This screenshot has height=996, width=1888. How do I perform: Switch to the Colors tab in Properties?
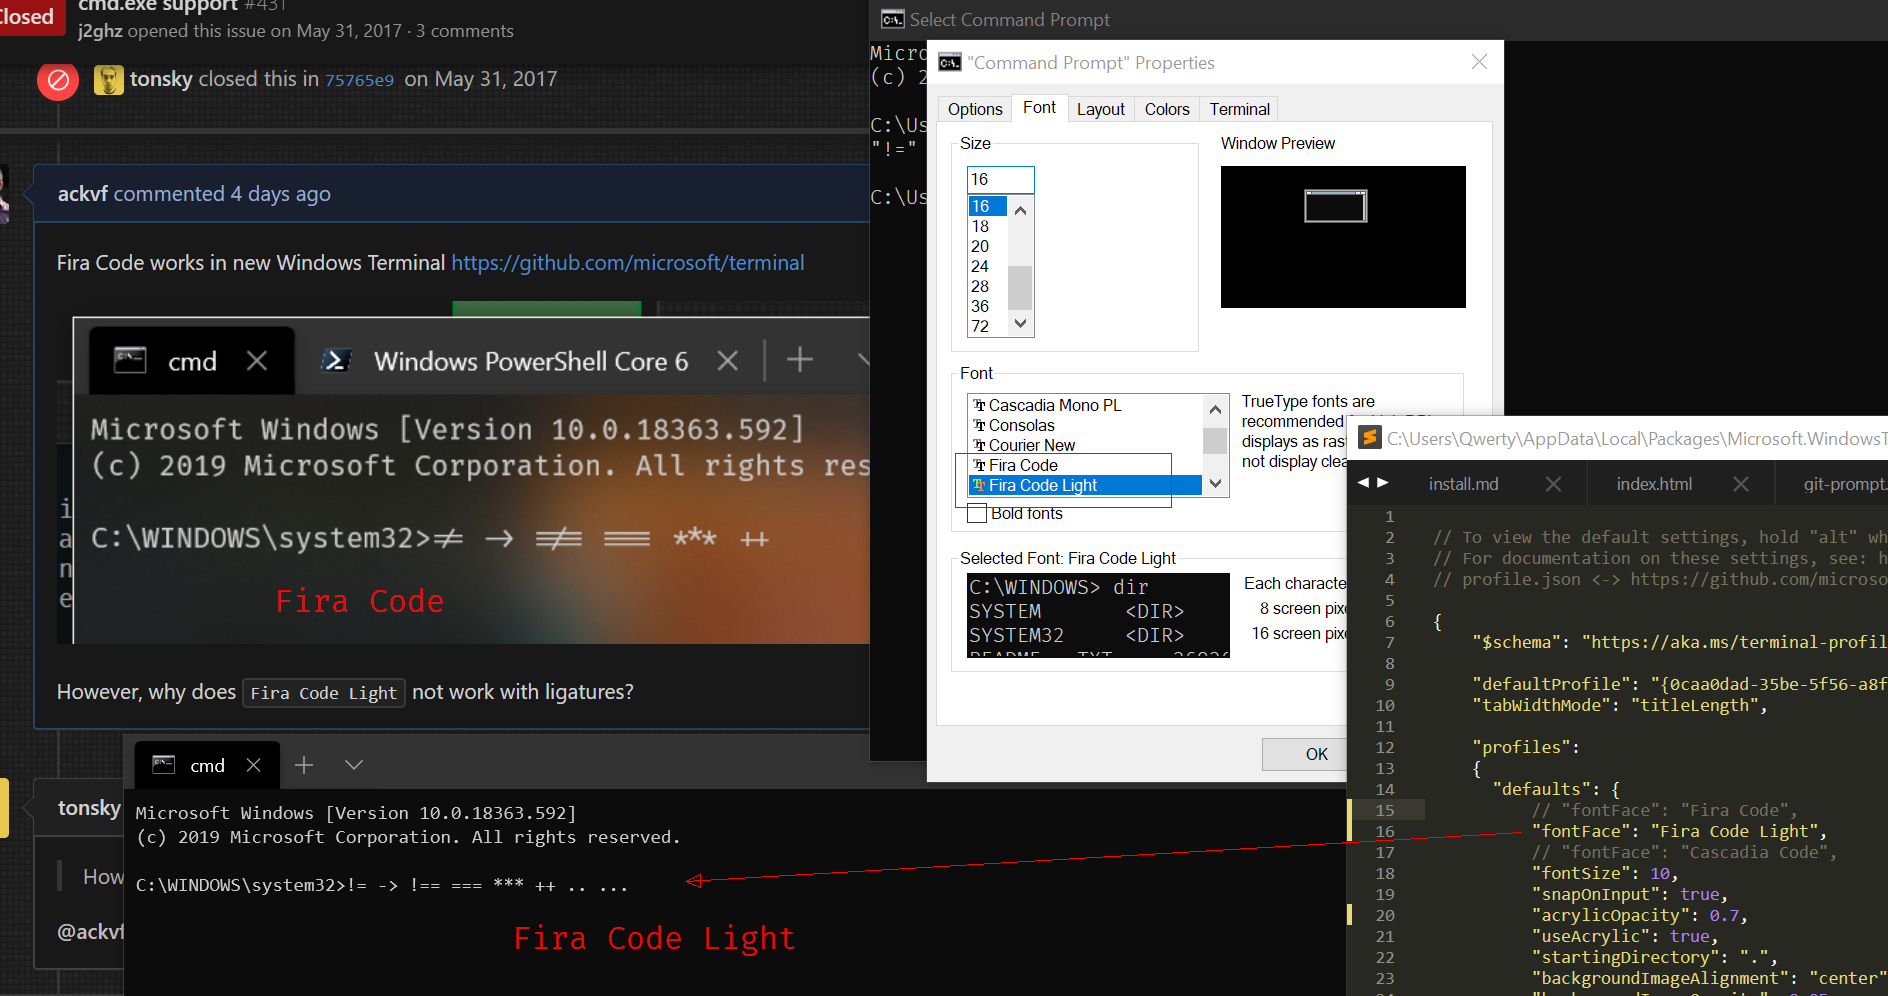tap(1166, 109)
